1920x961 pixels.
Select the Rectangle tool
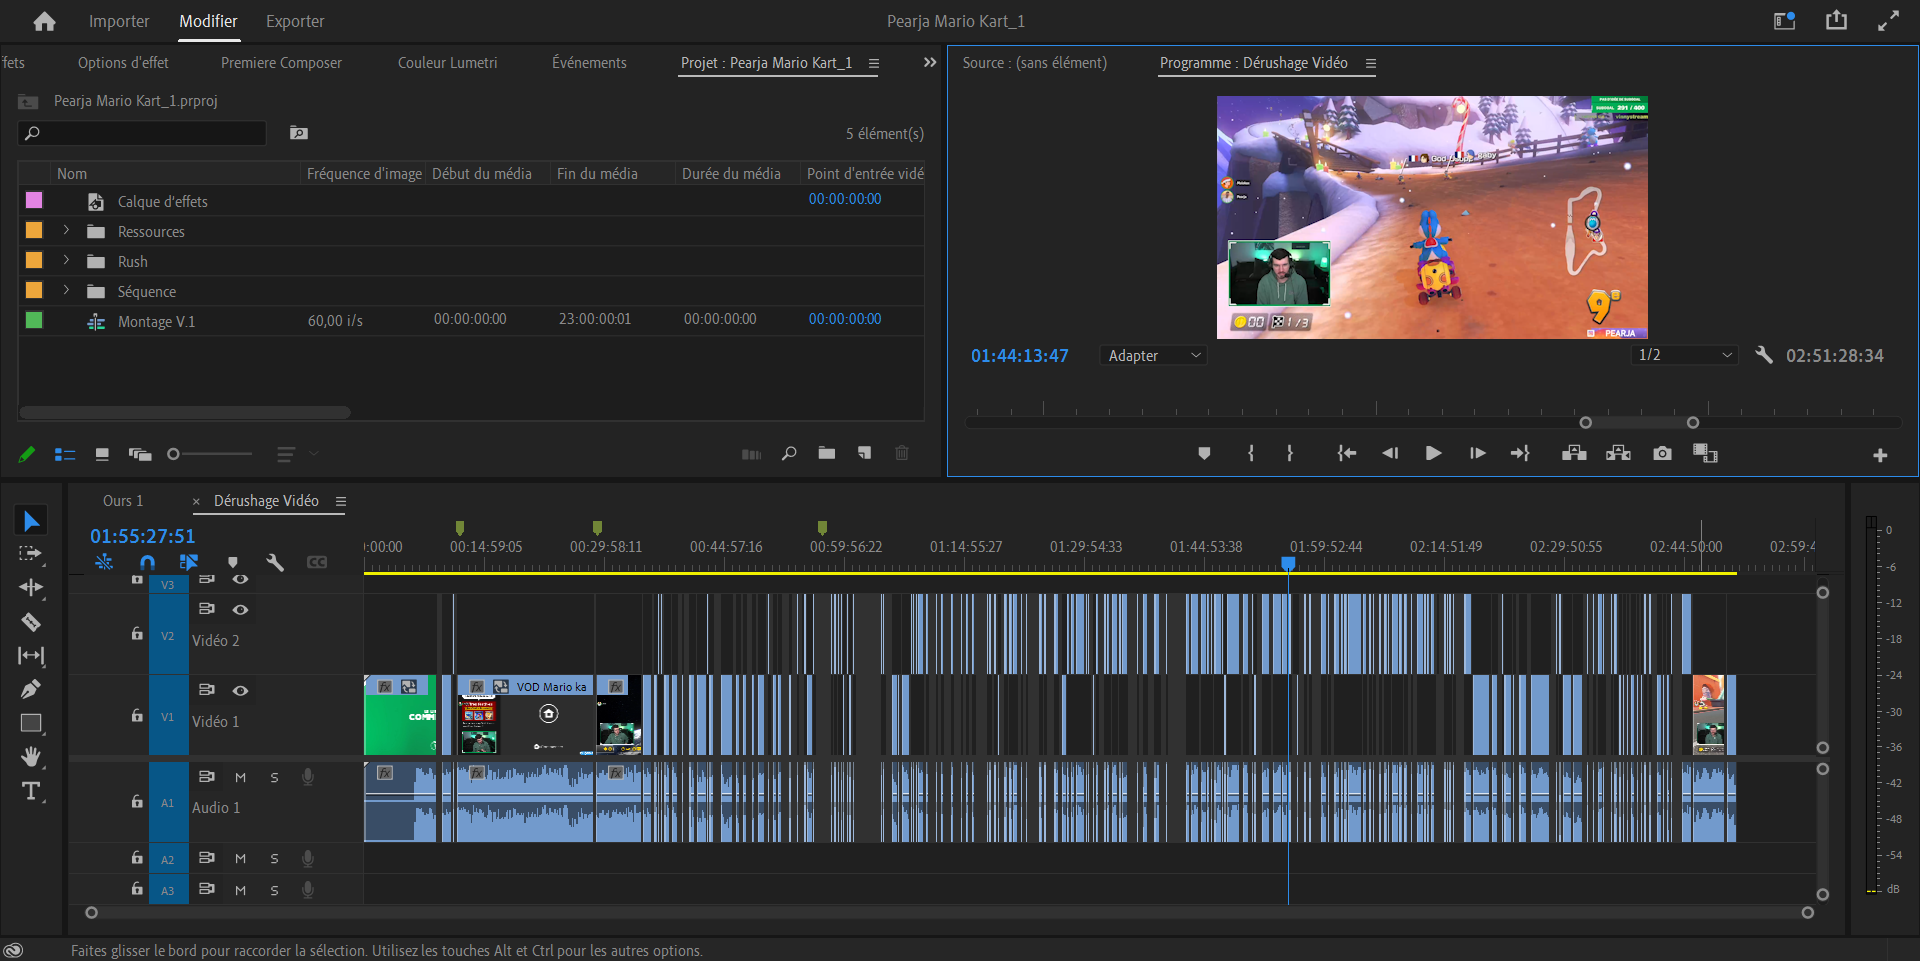tap(31, 723)
